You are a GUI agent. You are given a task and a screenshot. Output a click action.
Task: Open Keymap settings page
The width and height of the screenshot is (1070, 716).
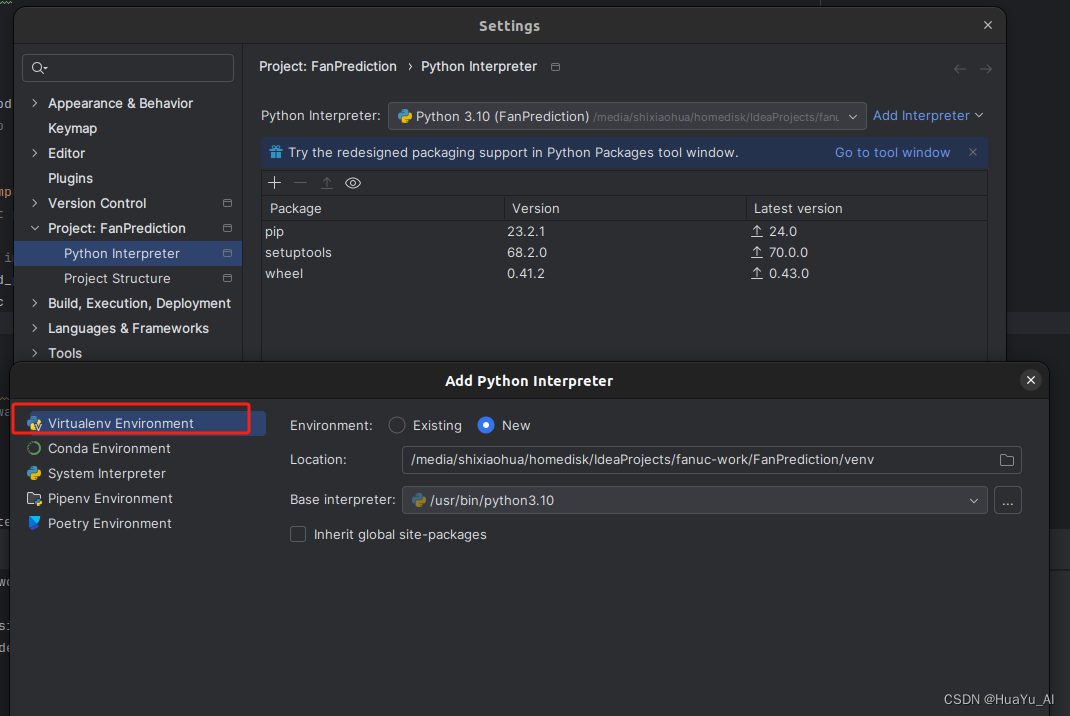coord(72,128)
